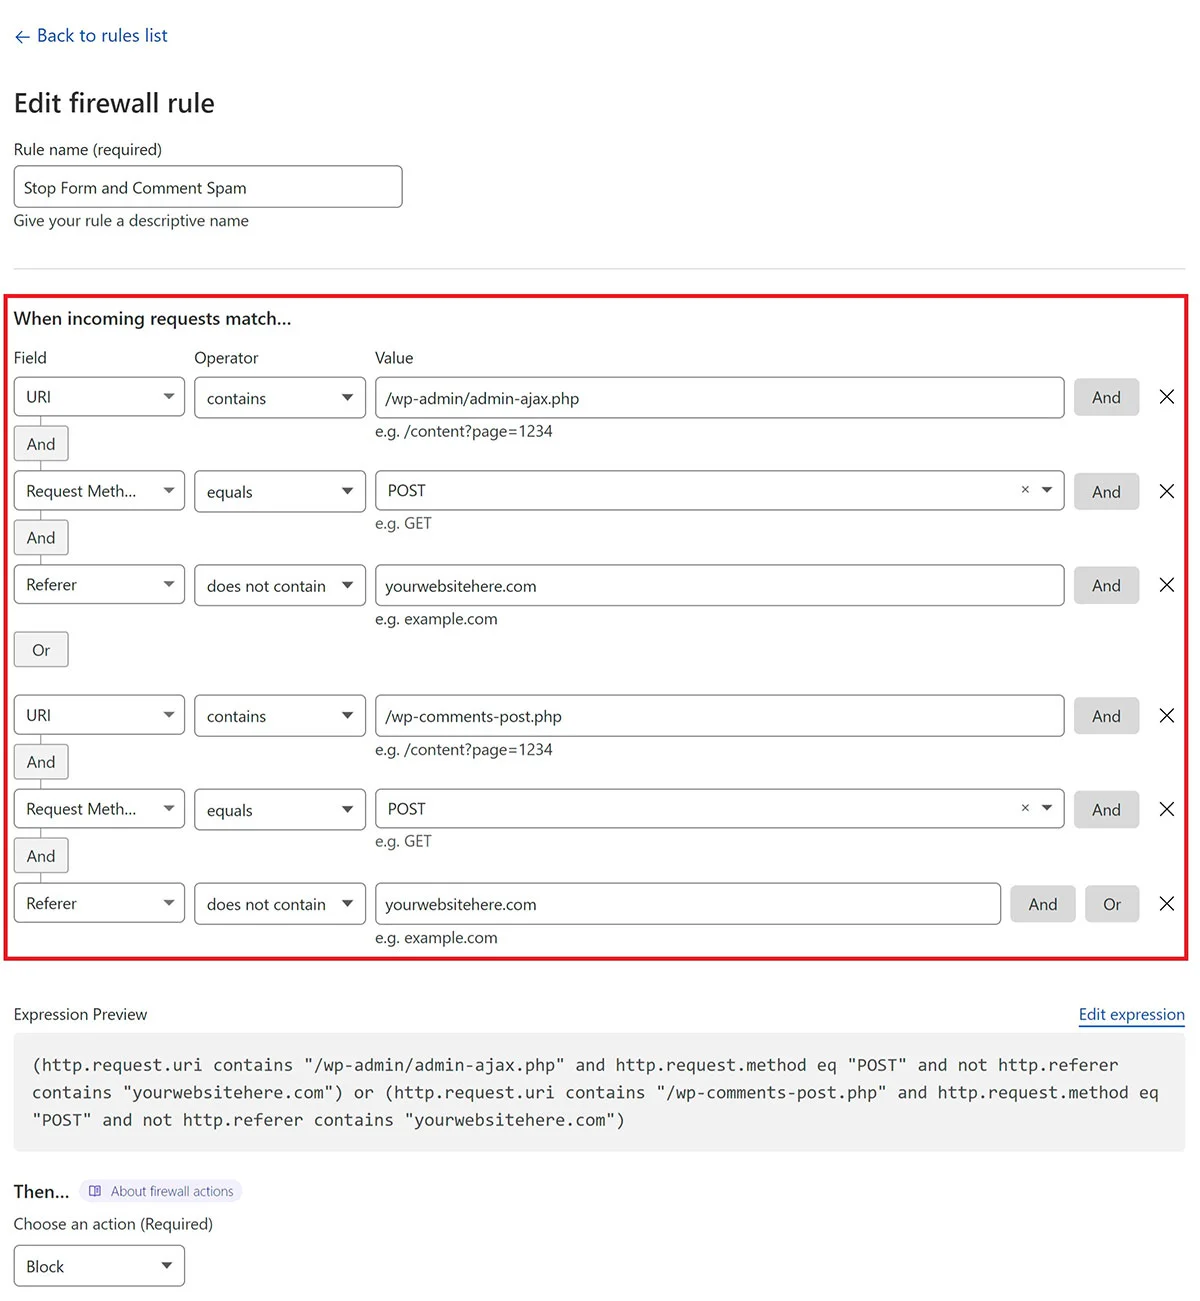The height and width of the screenshot is (1301, 1200).
Task: Click Edit expression link
Action: 1131,1014
